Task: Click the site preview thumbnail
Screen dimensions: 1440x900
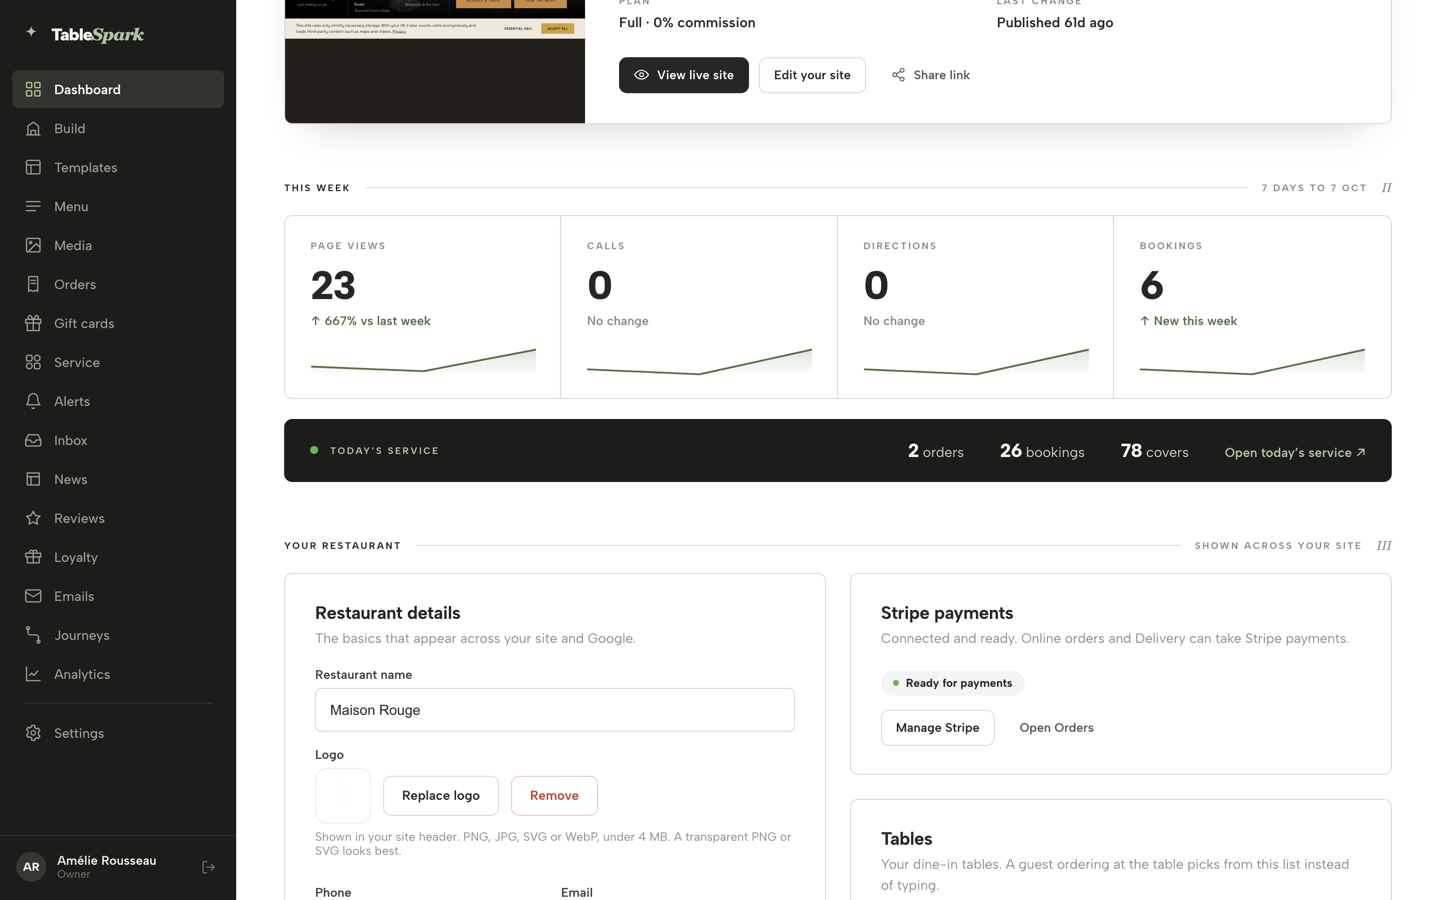Action: point(435,61)
